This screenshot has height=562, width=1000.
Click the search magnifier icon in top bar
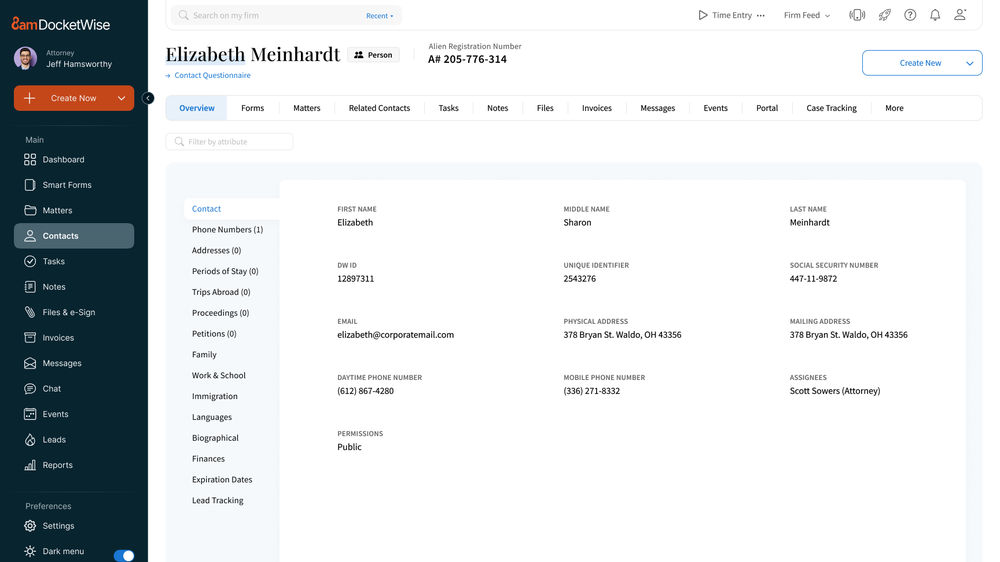coord(184,15)
